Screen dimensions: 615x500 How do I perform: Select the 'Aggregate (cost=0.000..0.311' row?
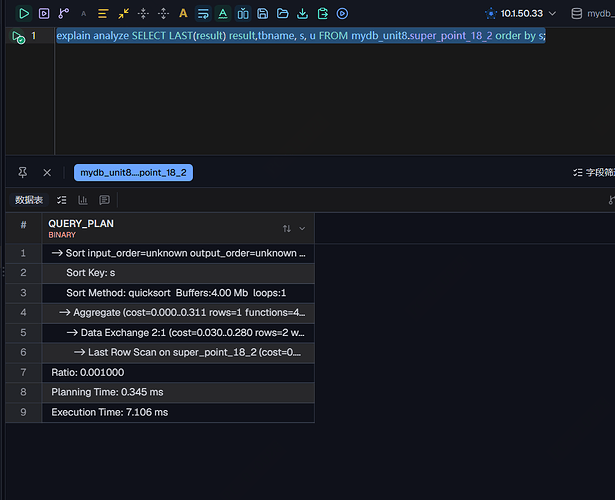pos(178,313)
